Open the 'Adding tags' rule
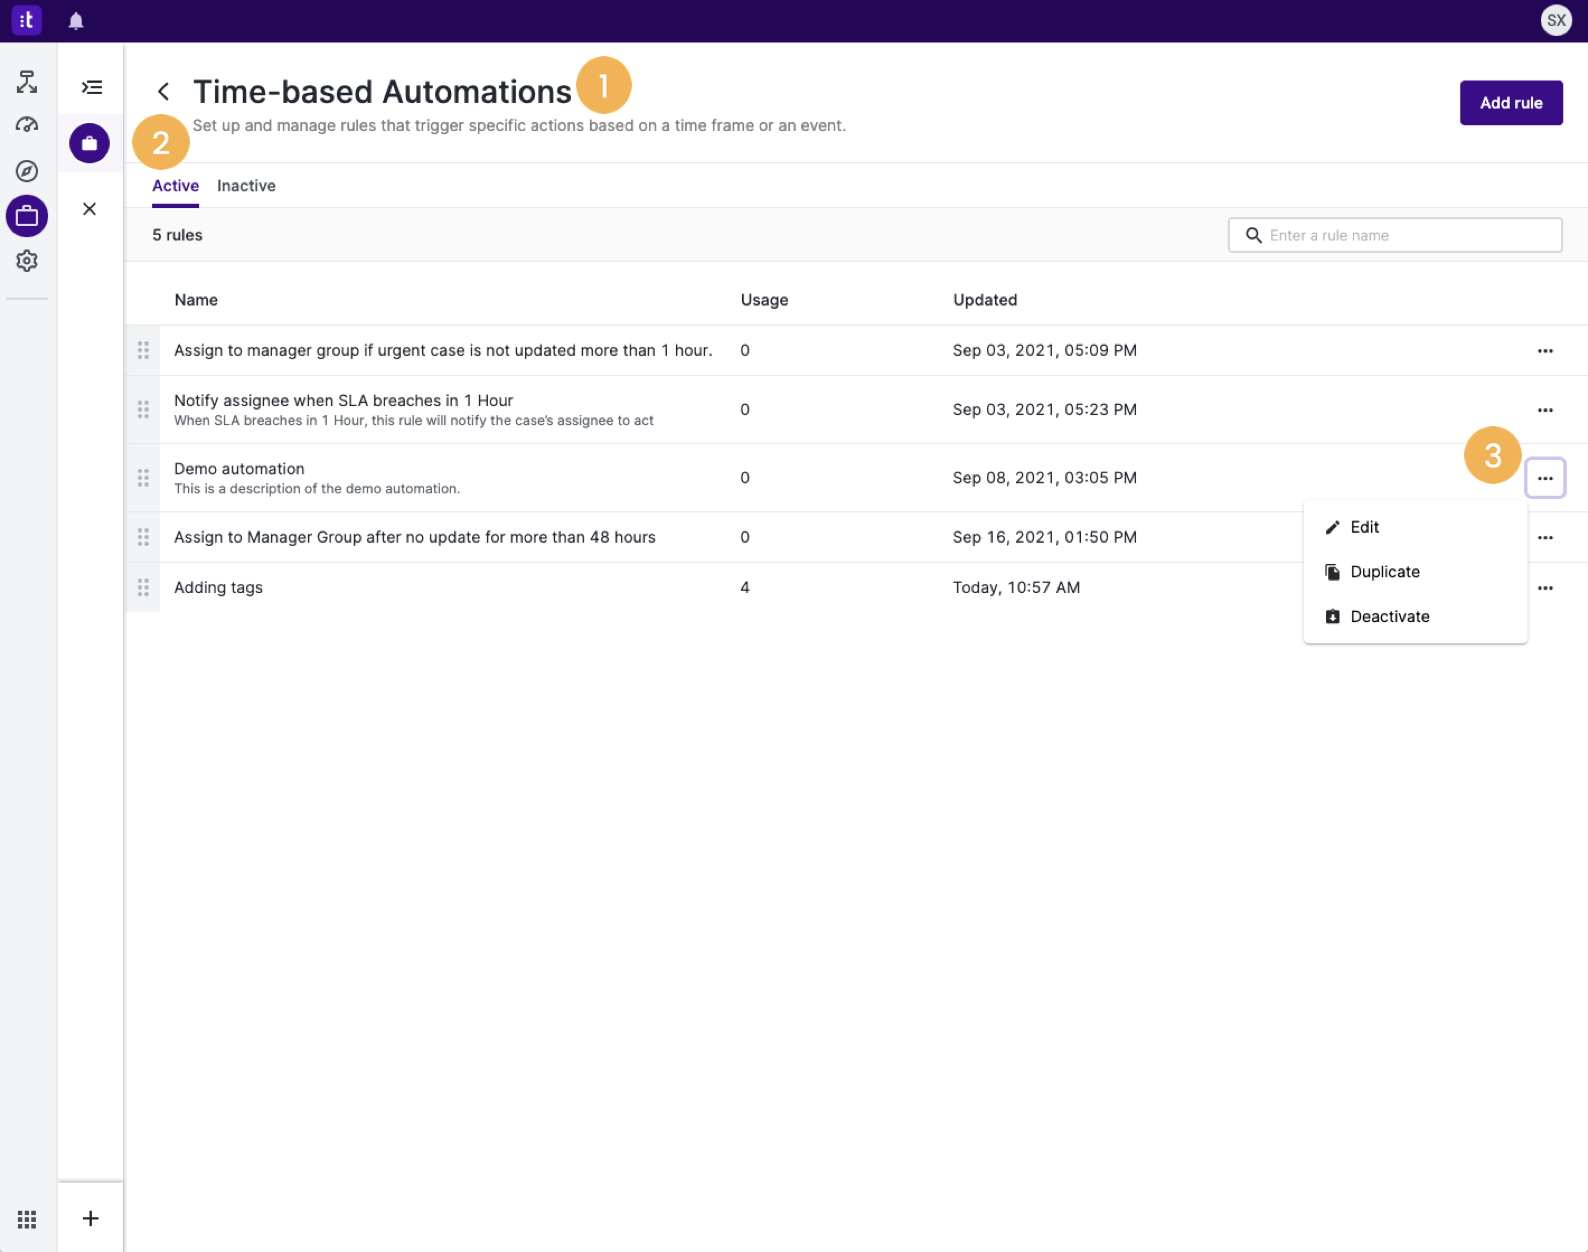Viewport: 1588px width, 1252px height. point(218,587)
